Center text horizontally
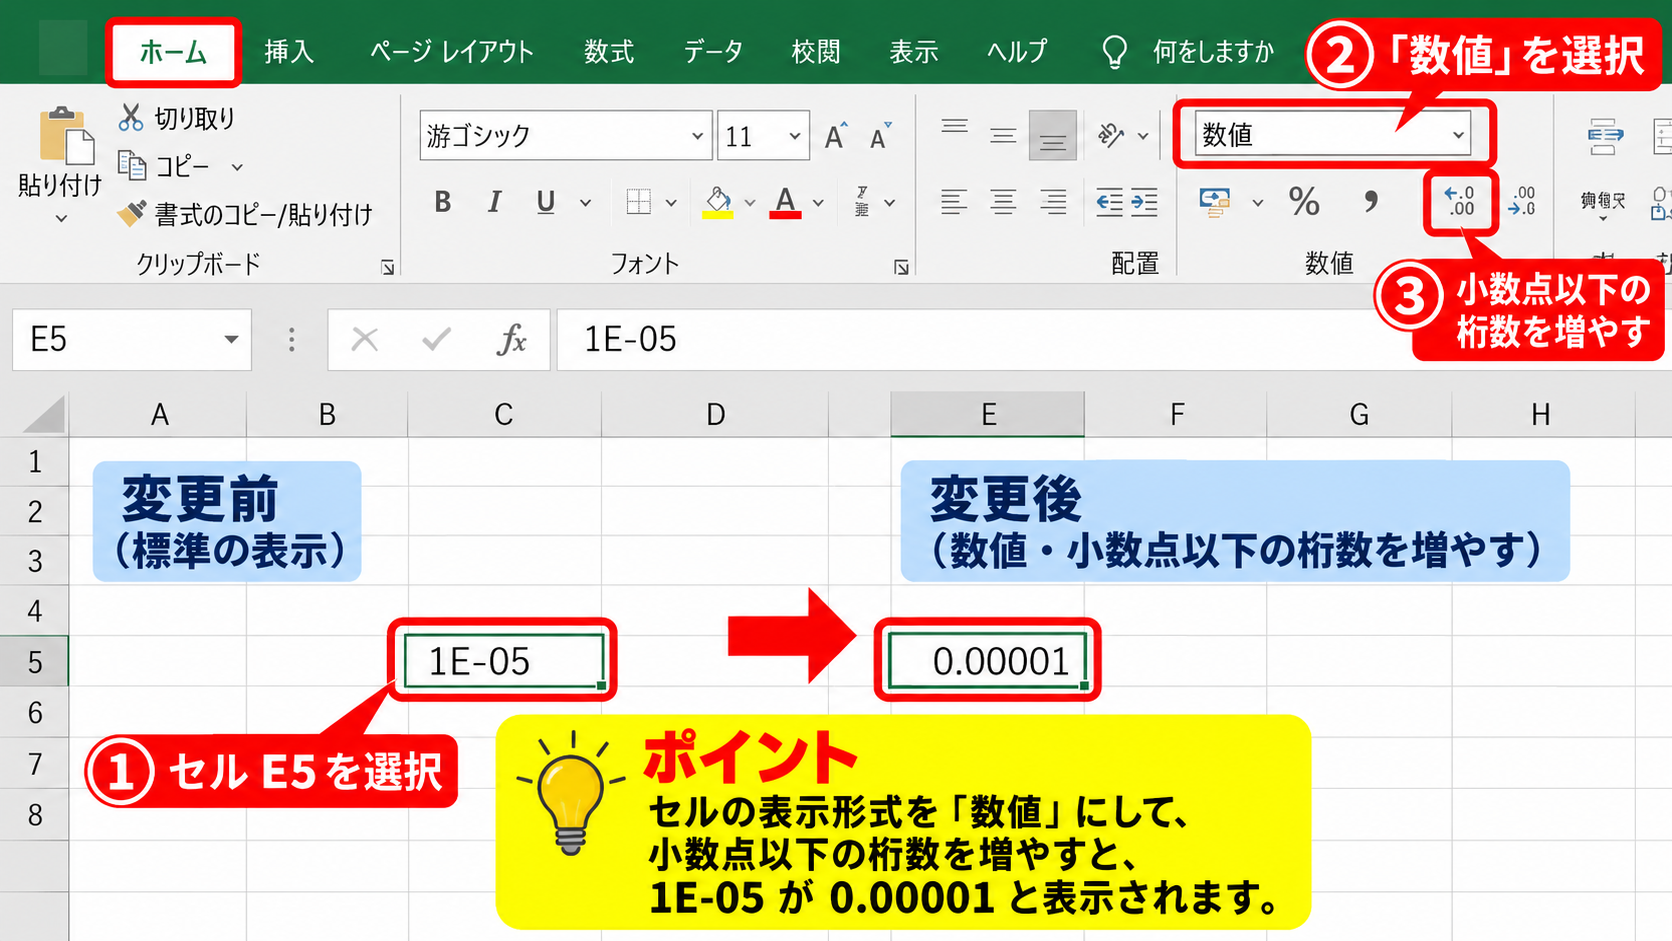Image resolution: width=1672 pixels, height=941 pixels. [1003, 202]
